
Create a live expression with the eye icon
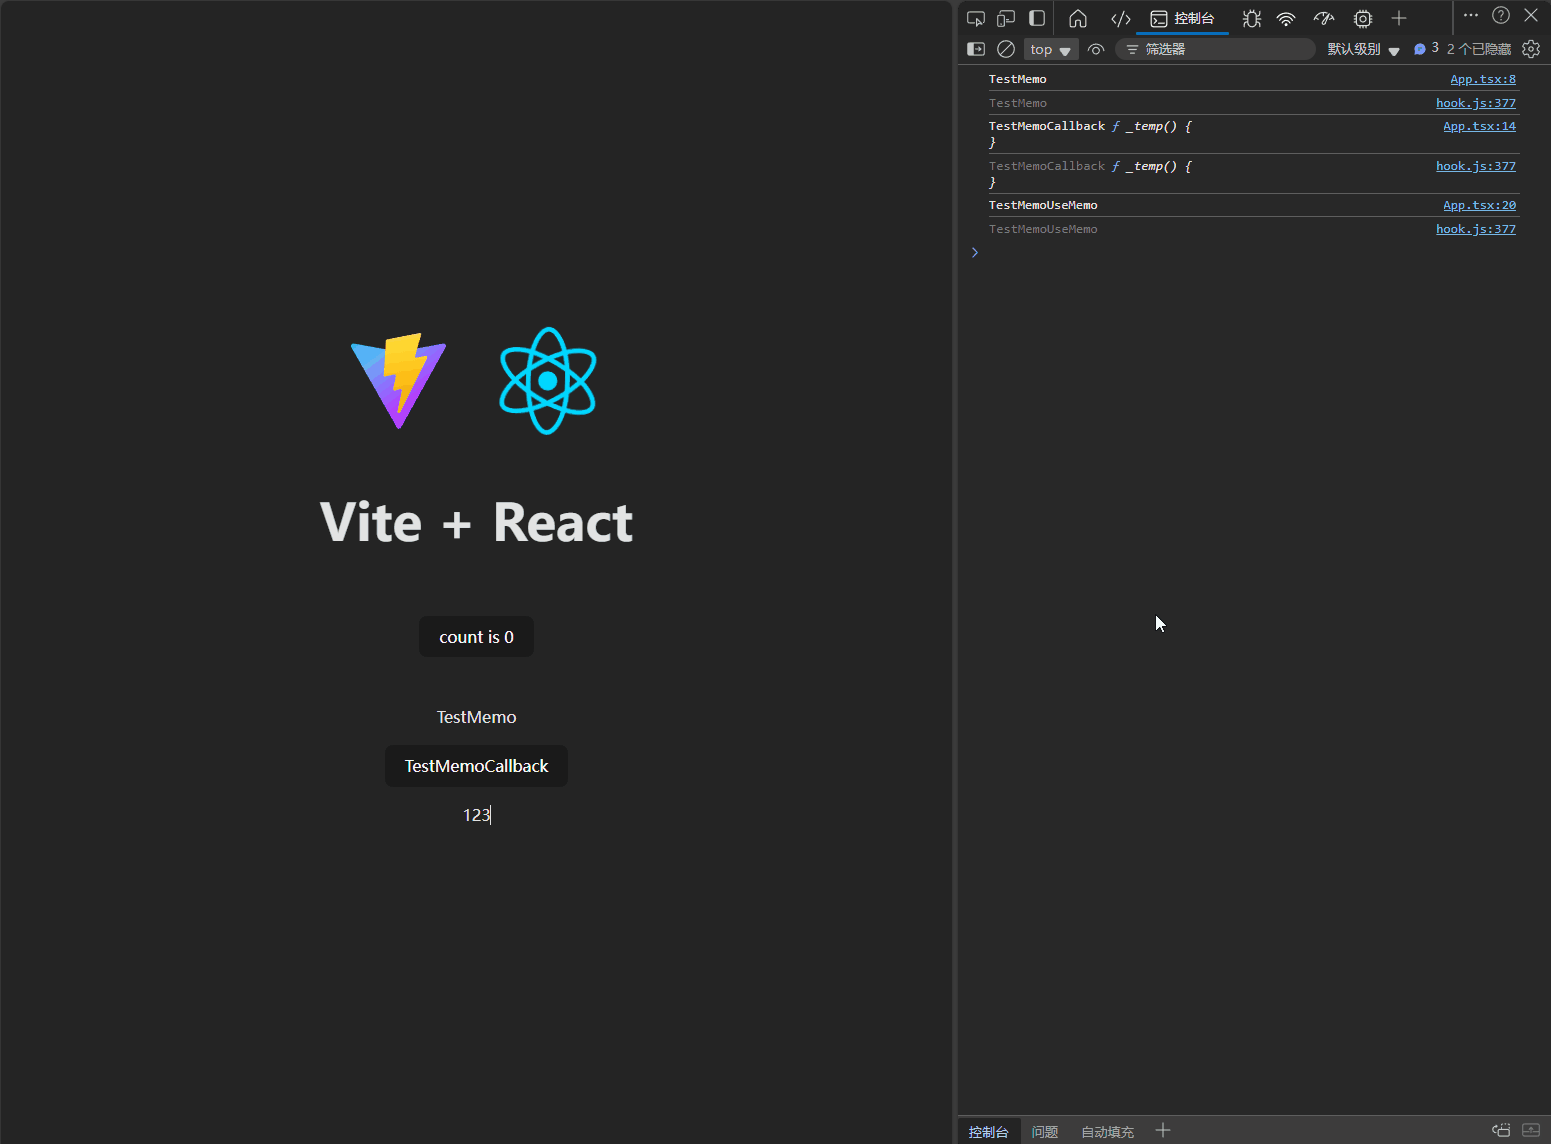[x=1096, y=48]
